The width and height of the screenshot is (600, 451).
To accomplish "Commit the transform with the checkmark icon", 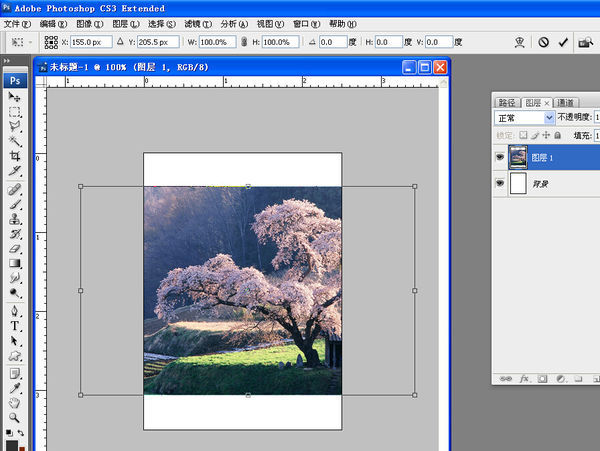I will pyautogui.click(x=564, y=43).
